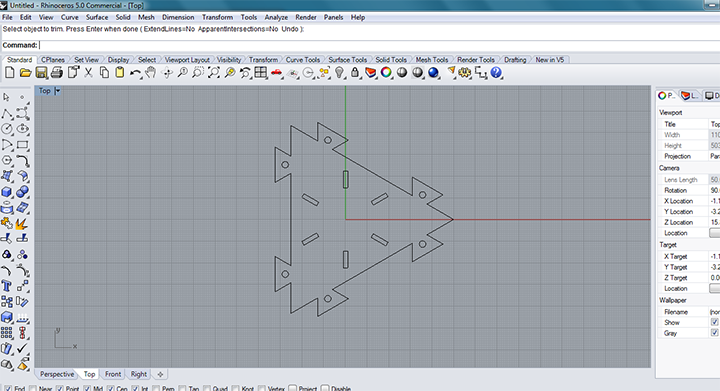
Task: Select the Circle tool in left sidebar
Action: tap(7, 129)
